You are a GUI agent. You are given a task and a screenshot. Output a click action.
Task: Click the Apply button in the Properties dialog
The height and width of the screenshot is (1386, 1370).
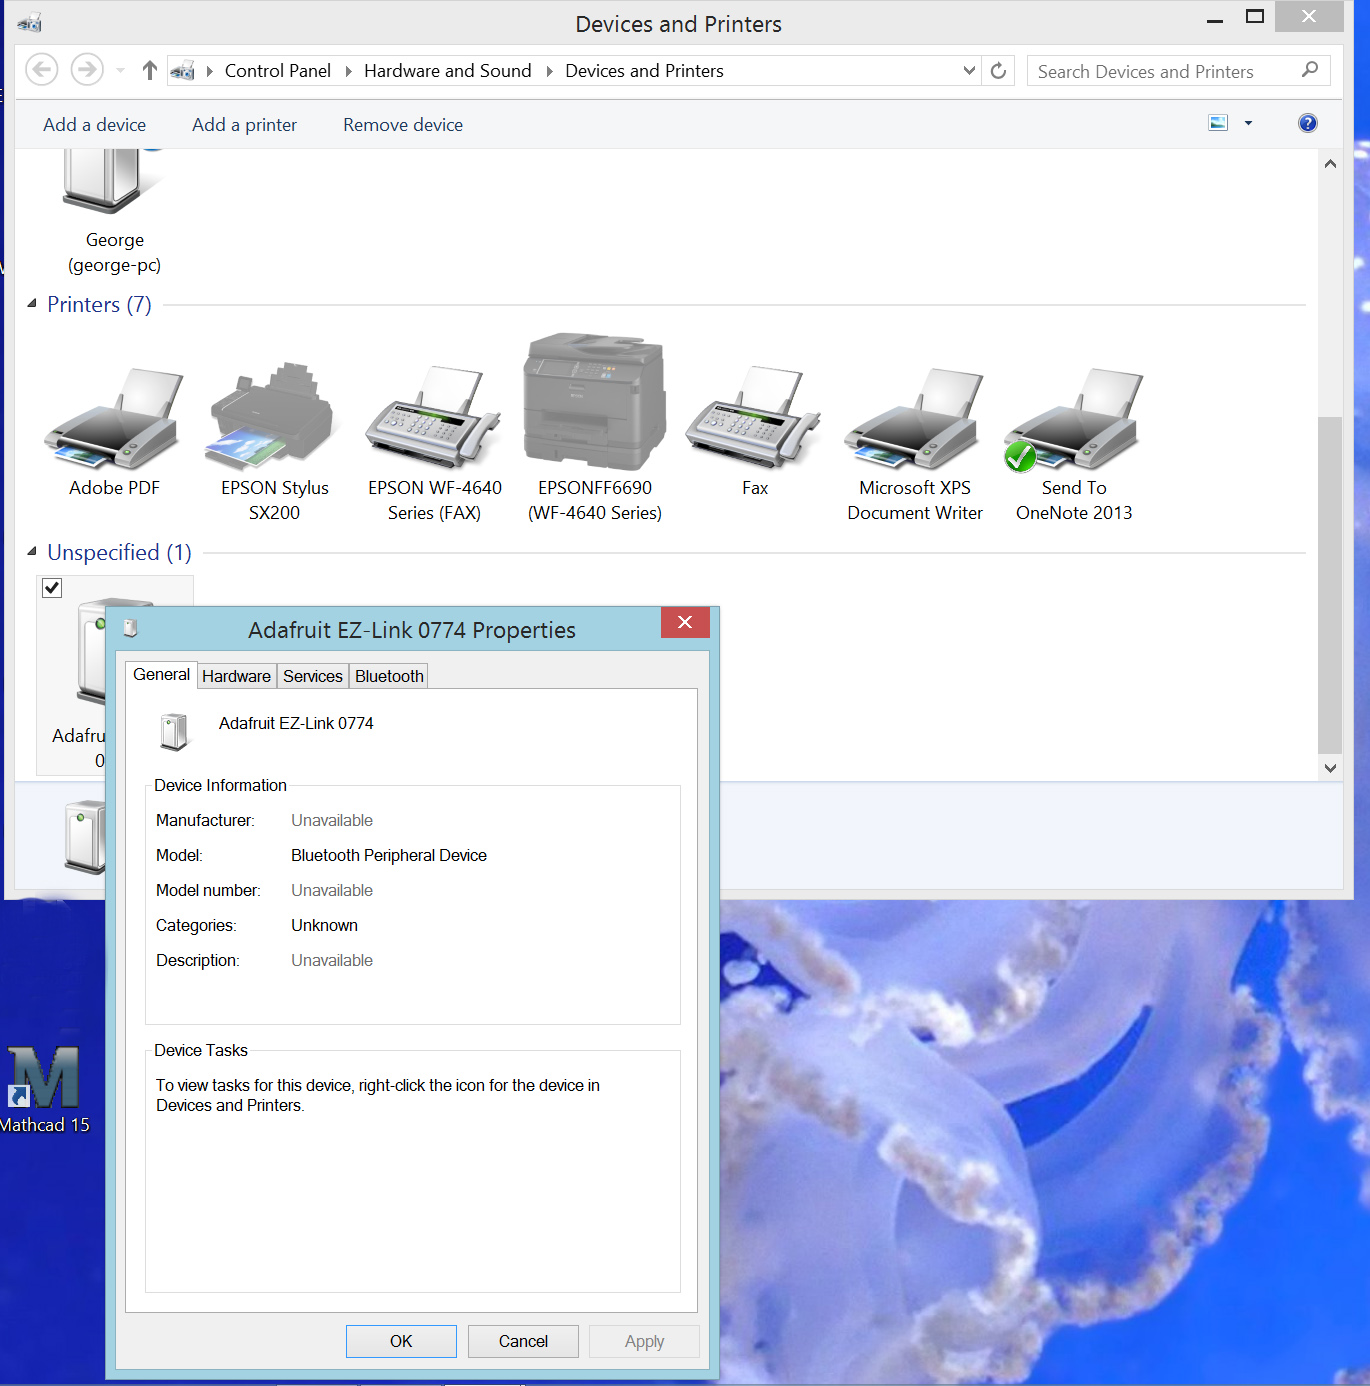[x=644, y=1341]
